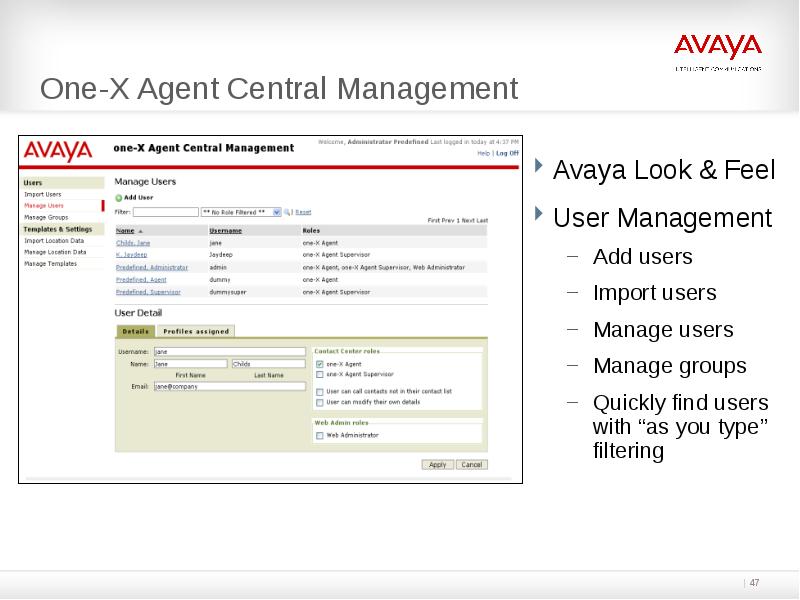Click the one-X Agent Supervisor role for Jaydeep
This screenshot has width=800, height=600.
tap(336, 255)
